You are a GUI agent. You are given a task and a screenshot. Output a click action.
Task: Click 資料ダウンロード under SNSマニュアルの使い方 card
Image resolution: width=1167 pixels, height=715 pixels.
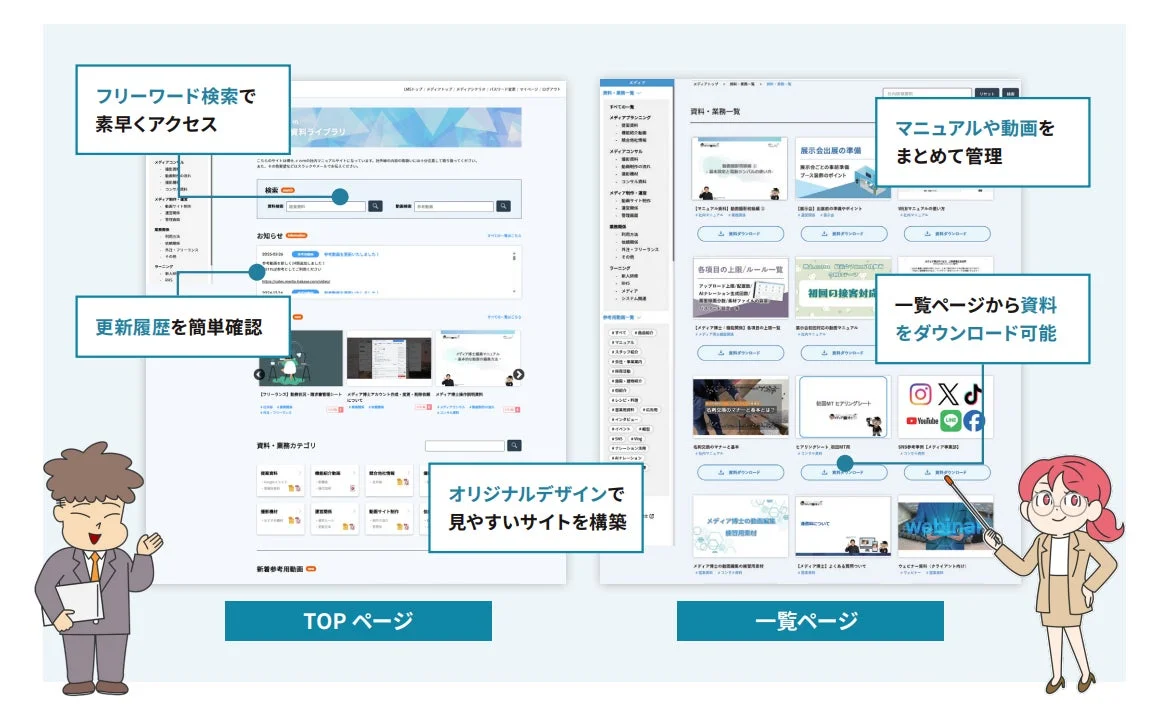947,234
